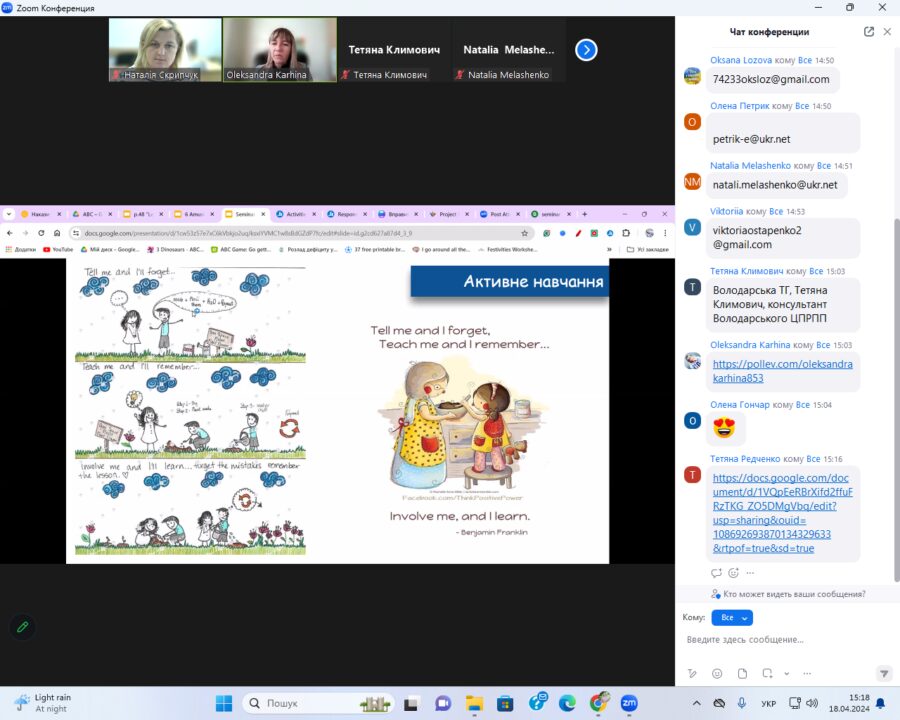The width and height of the screenshot is (900, 720).
Task: Select Тетяна Климович participant tile
Action: pos(394,50)
